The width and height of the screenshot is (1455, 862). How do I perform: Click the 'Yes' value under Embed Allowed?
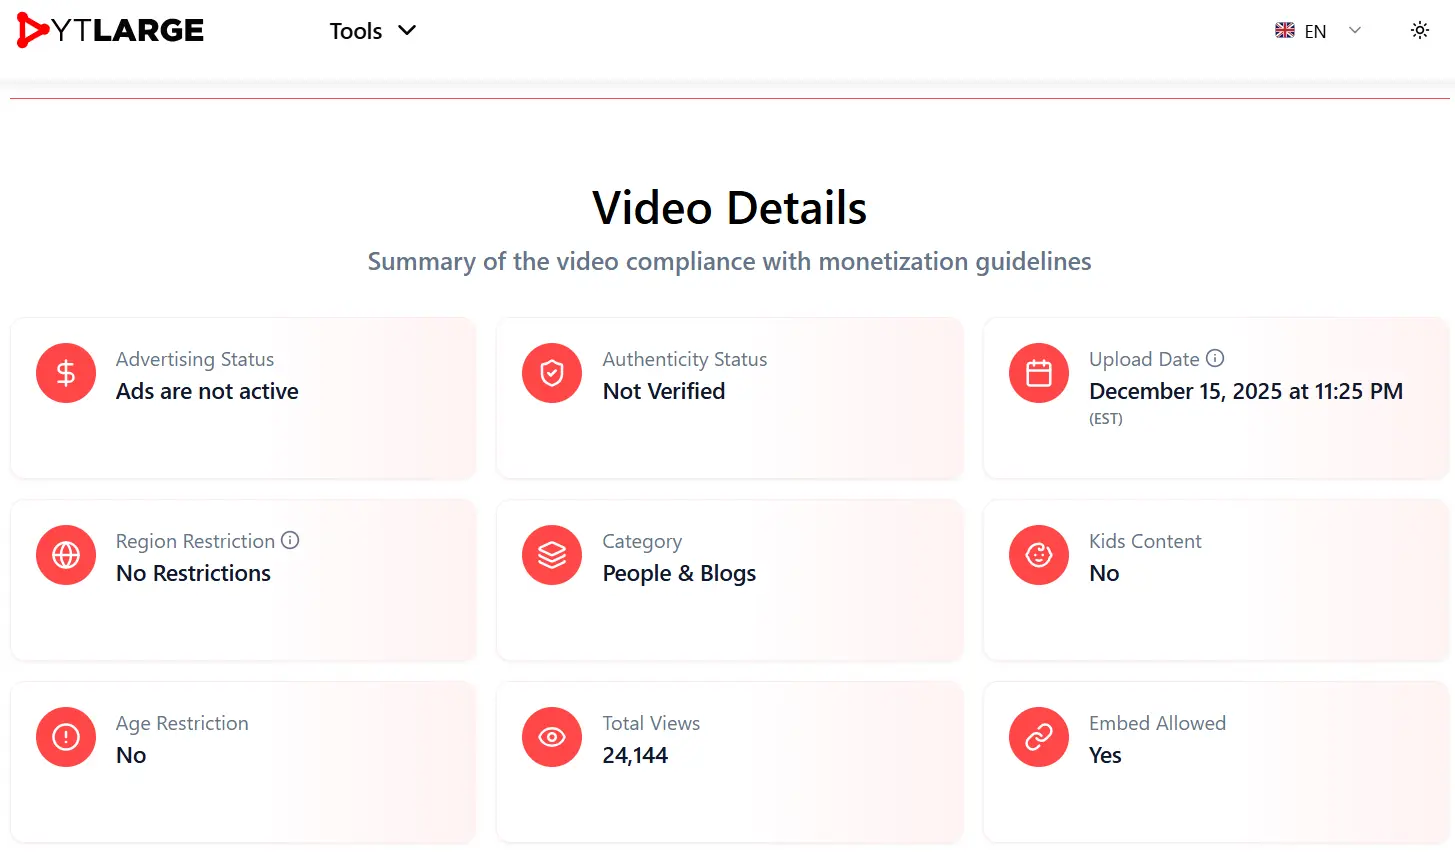tap(1105, 755)
